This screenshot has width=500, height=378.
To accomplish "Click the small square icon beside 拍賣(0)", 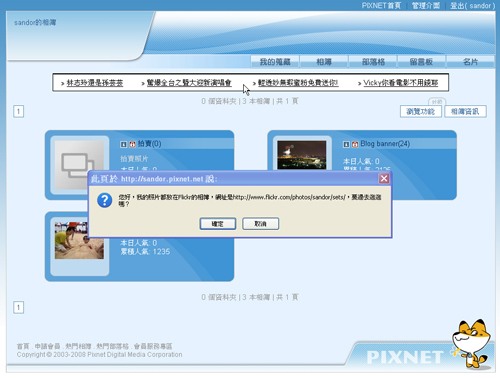I will pos(123,144).
